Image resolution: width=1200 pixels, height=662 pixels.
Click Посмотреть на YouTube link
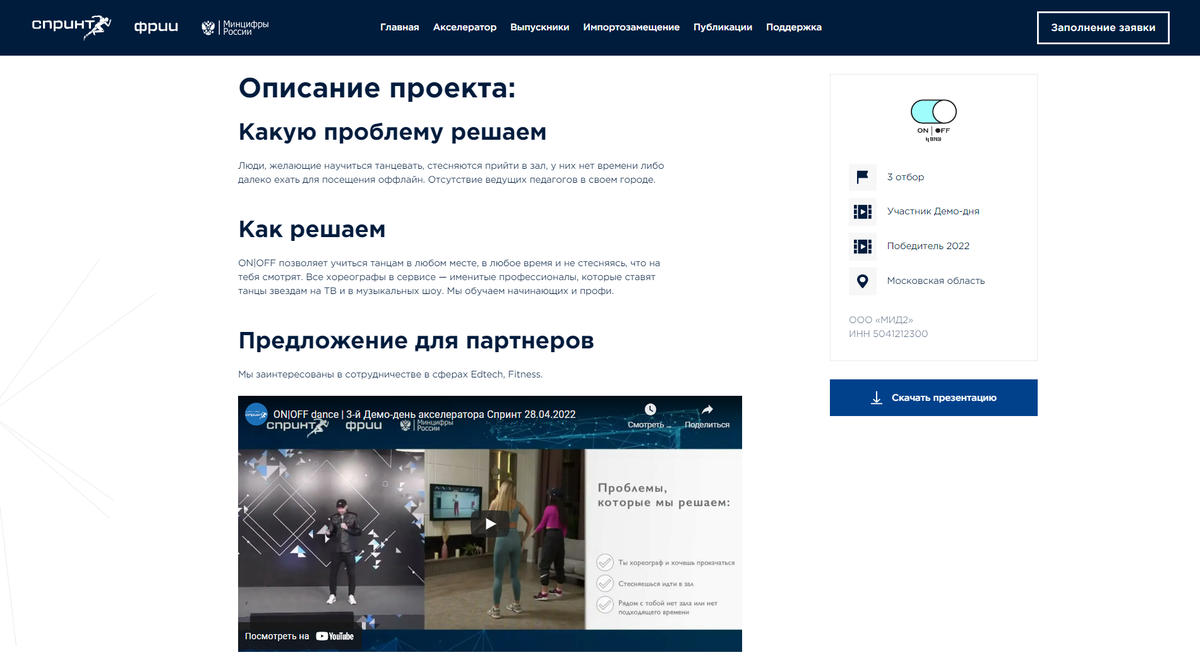299,636
